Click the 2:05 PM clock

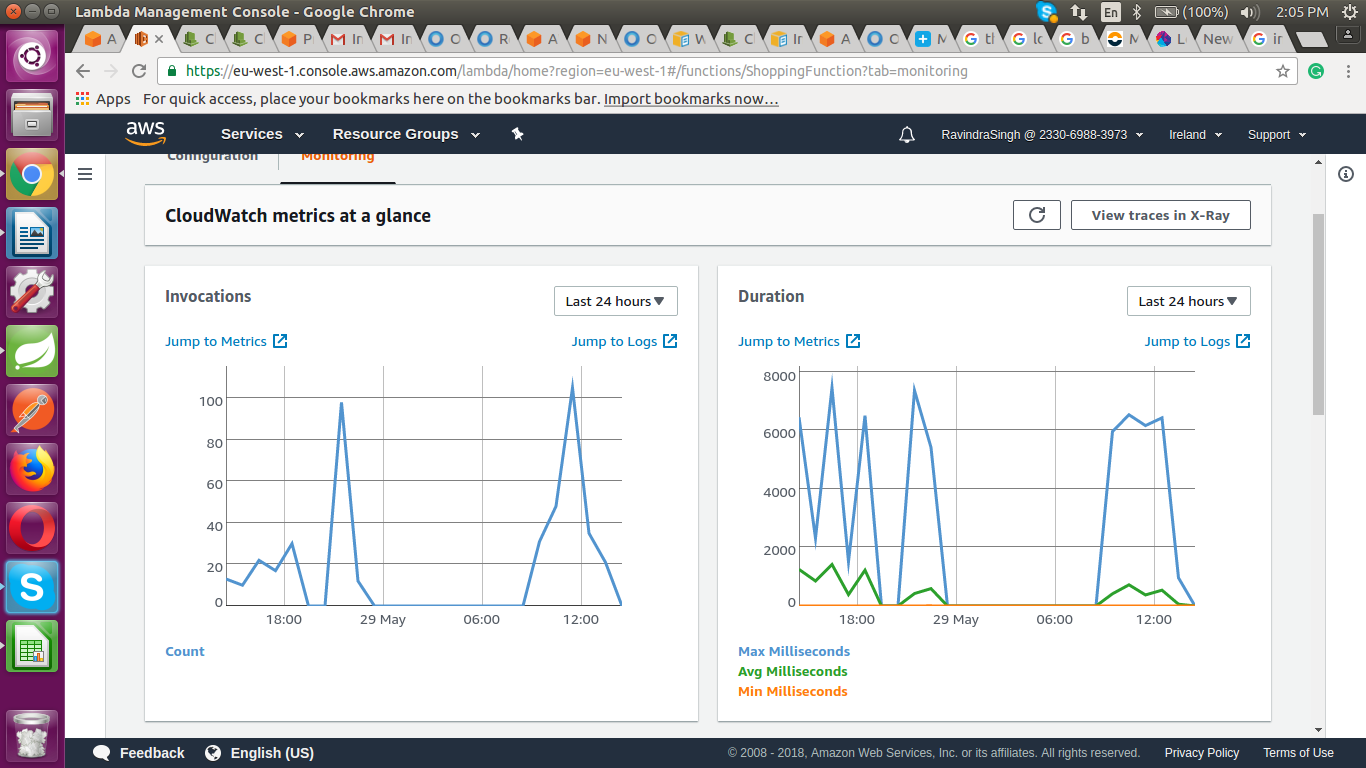[1302, 12]
